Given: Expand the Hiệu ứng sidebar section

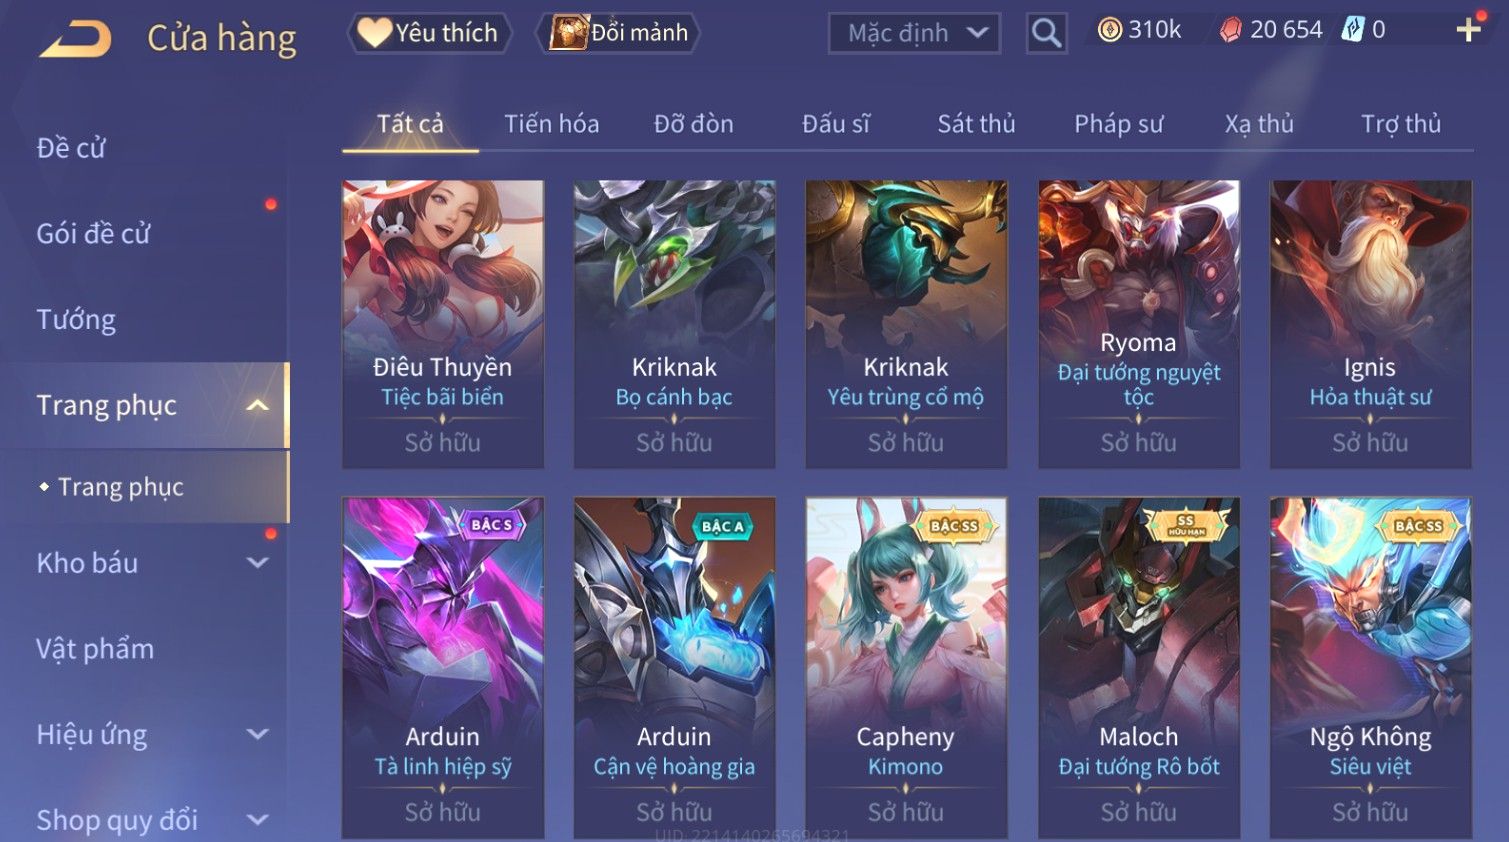Looking at the screenshot, I should tap(257, 734).
